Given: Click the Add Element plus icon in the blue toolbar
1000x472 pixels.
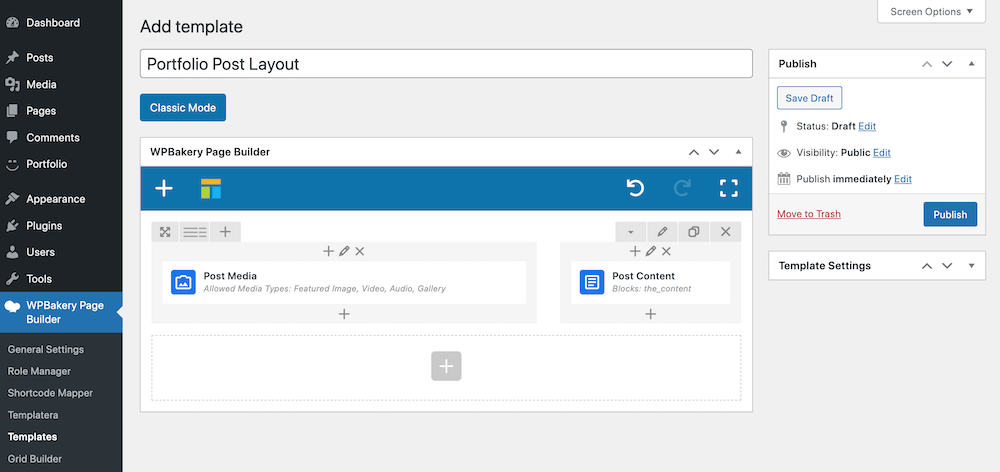Looking at the screenshot, I should click(164, 188).
